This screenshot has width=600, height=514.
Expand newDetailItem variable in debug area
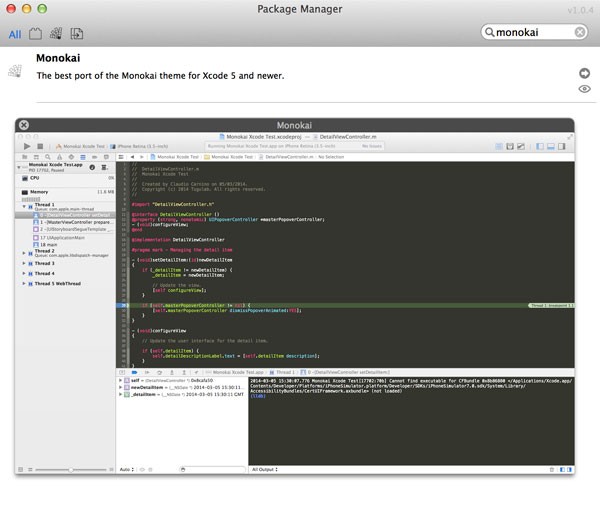click(x=121, y=387)
